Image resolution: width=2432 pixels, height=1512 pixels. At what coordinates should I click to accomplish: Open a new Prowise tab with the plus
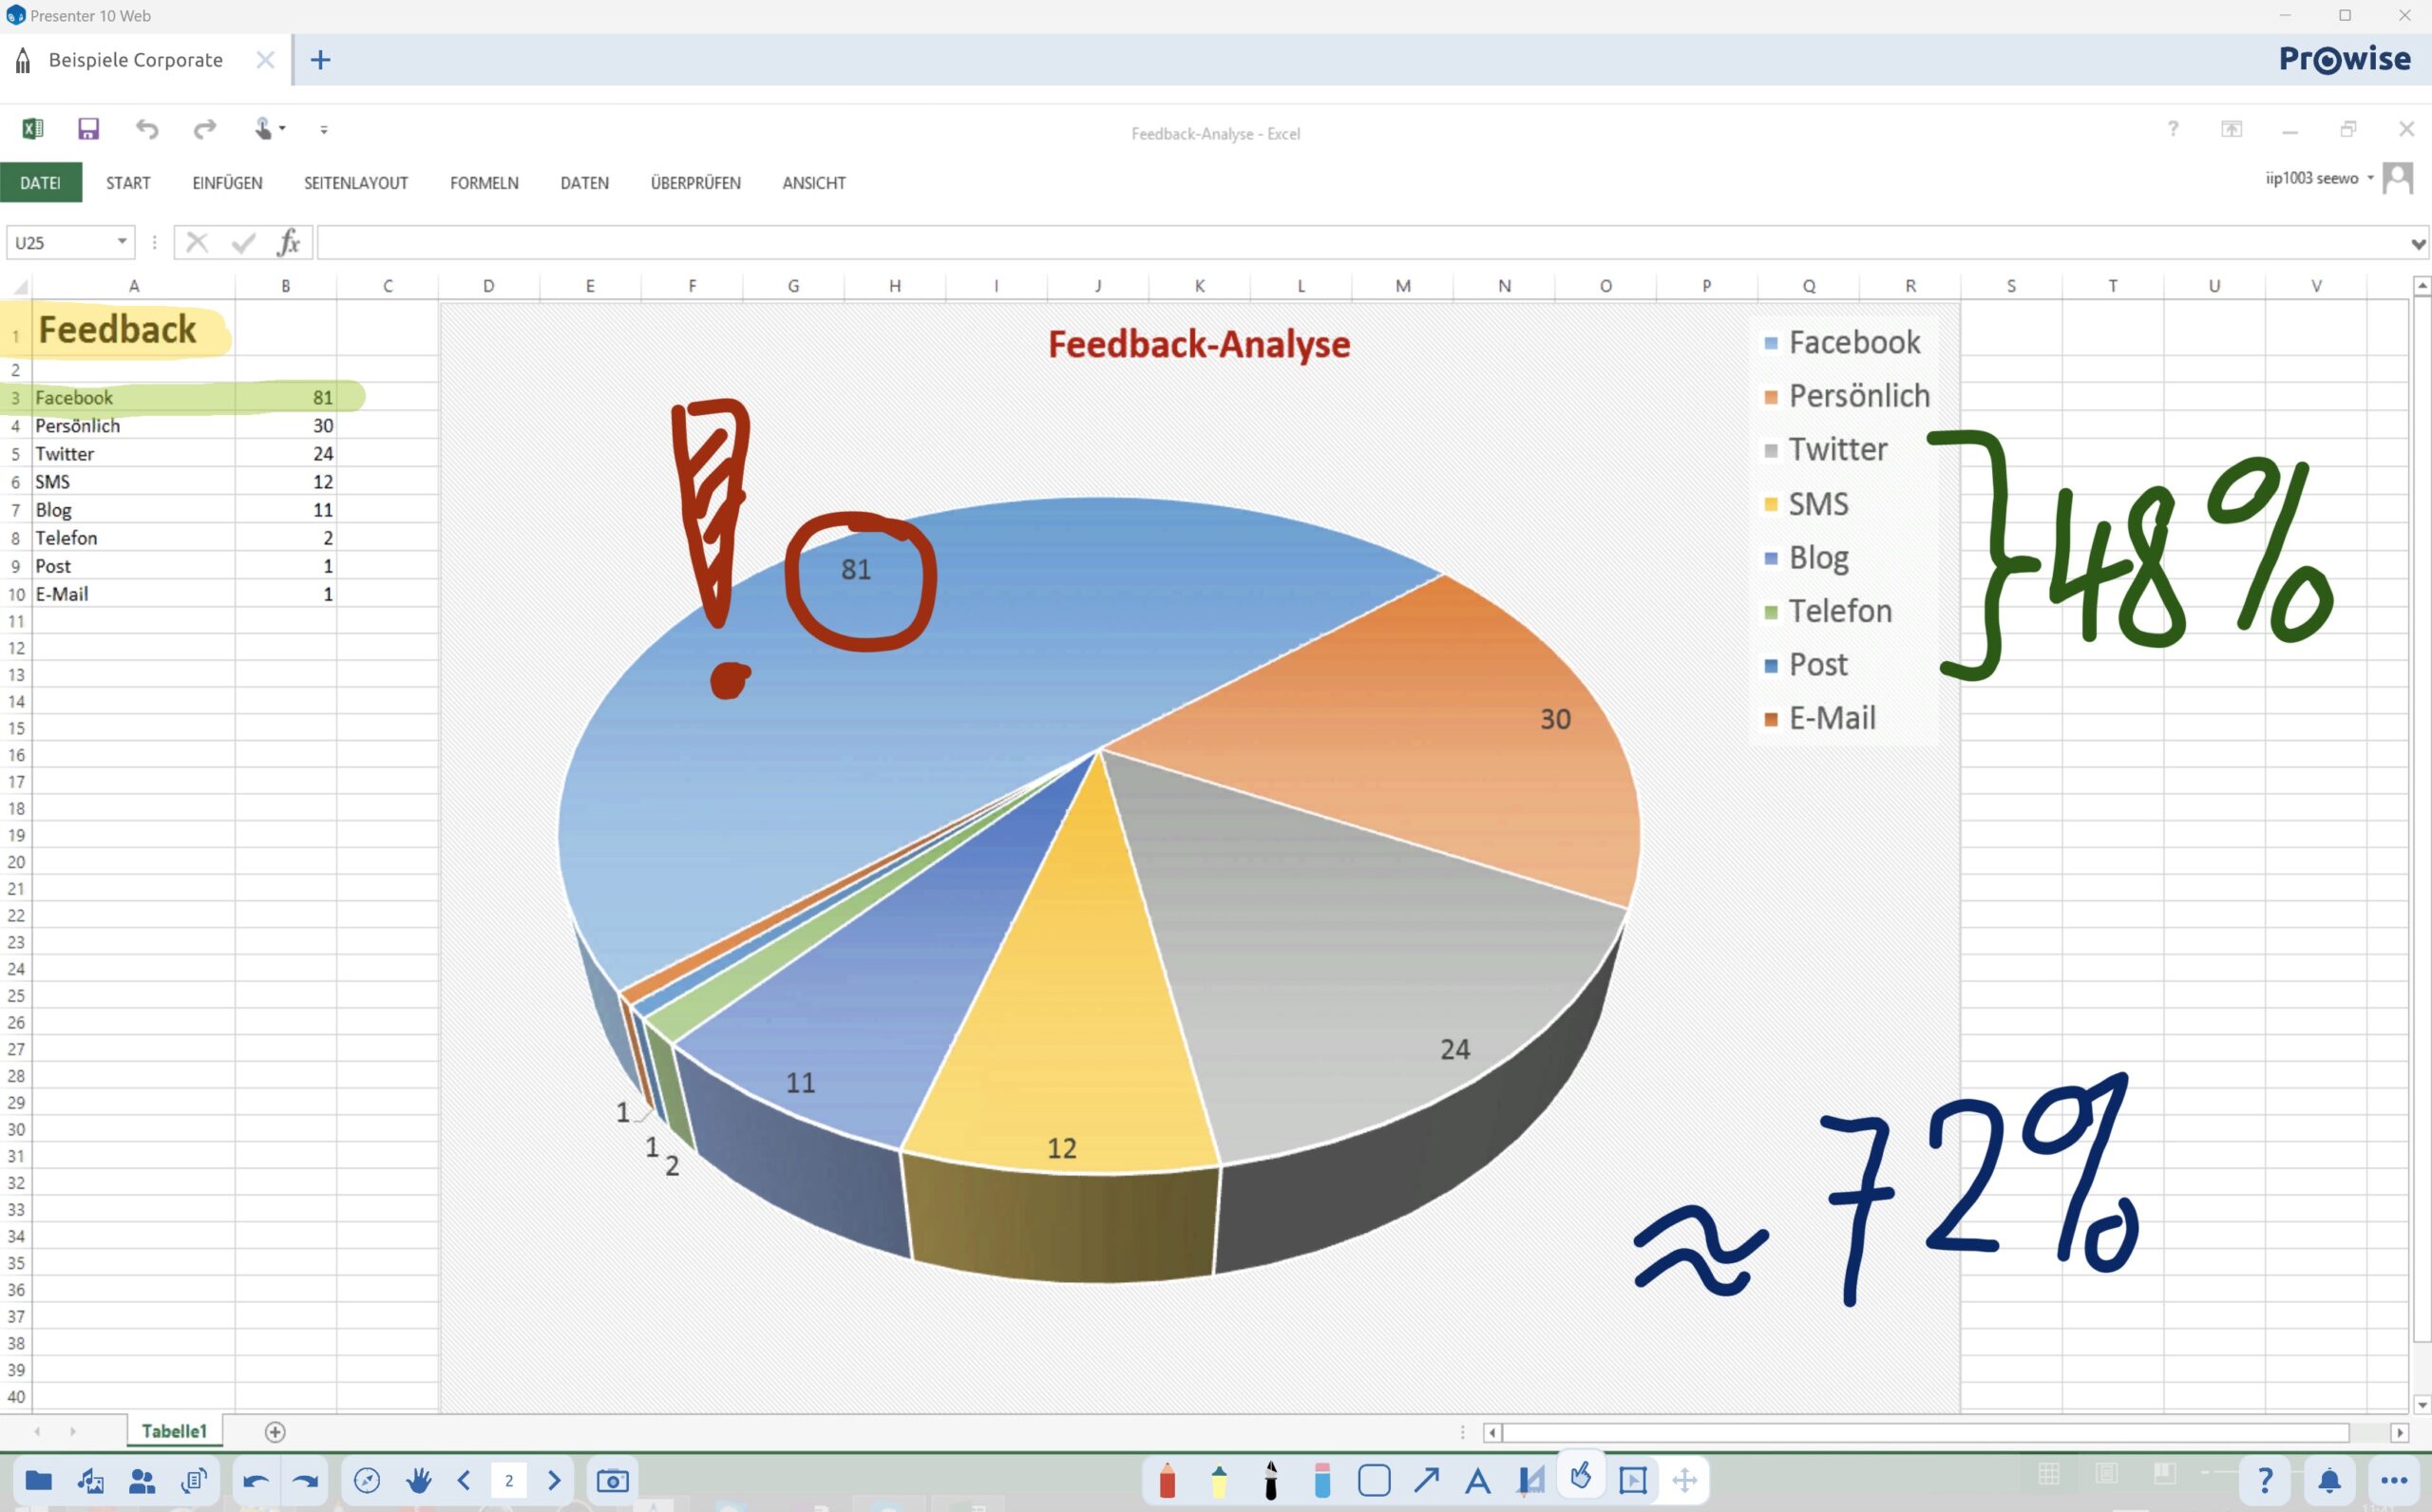click(320, 60)
